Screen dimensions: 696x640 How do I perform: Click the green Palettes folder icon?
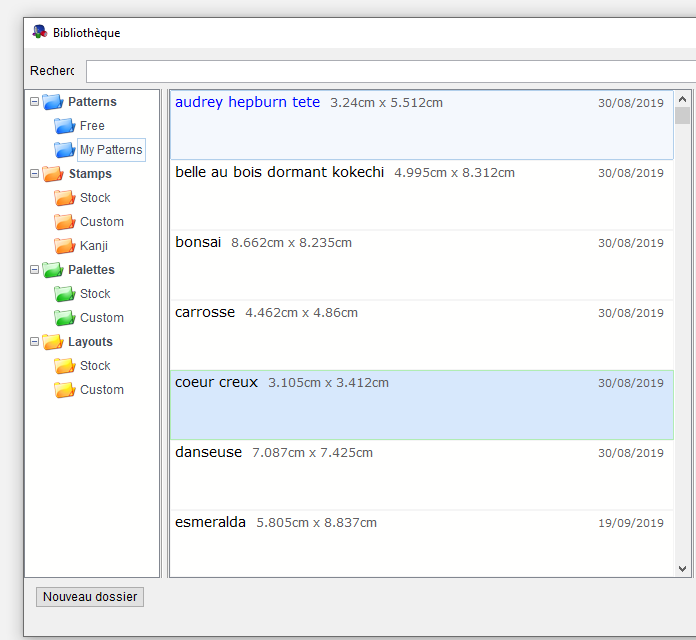(x=53, y=270)
